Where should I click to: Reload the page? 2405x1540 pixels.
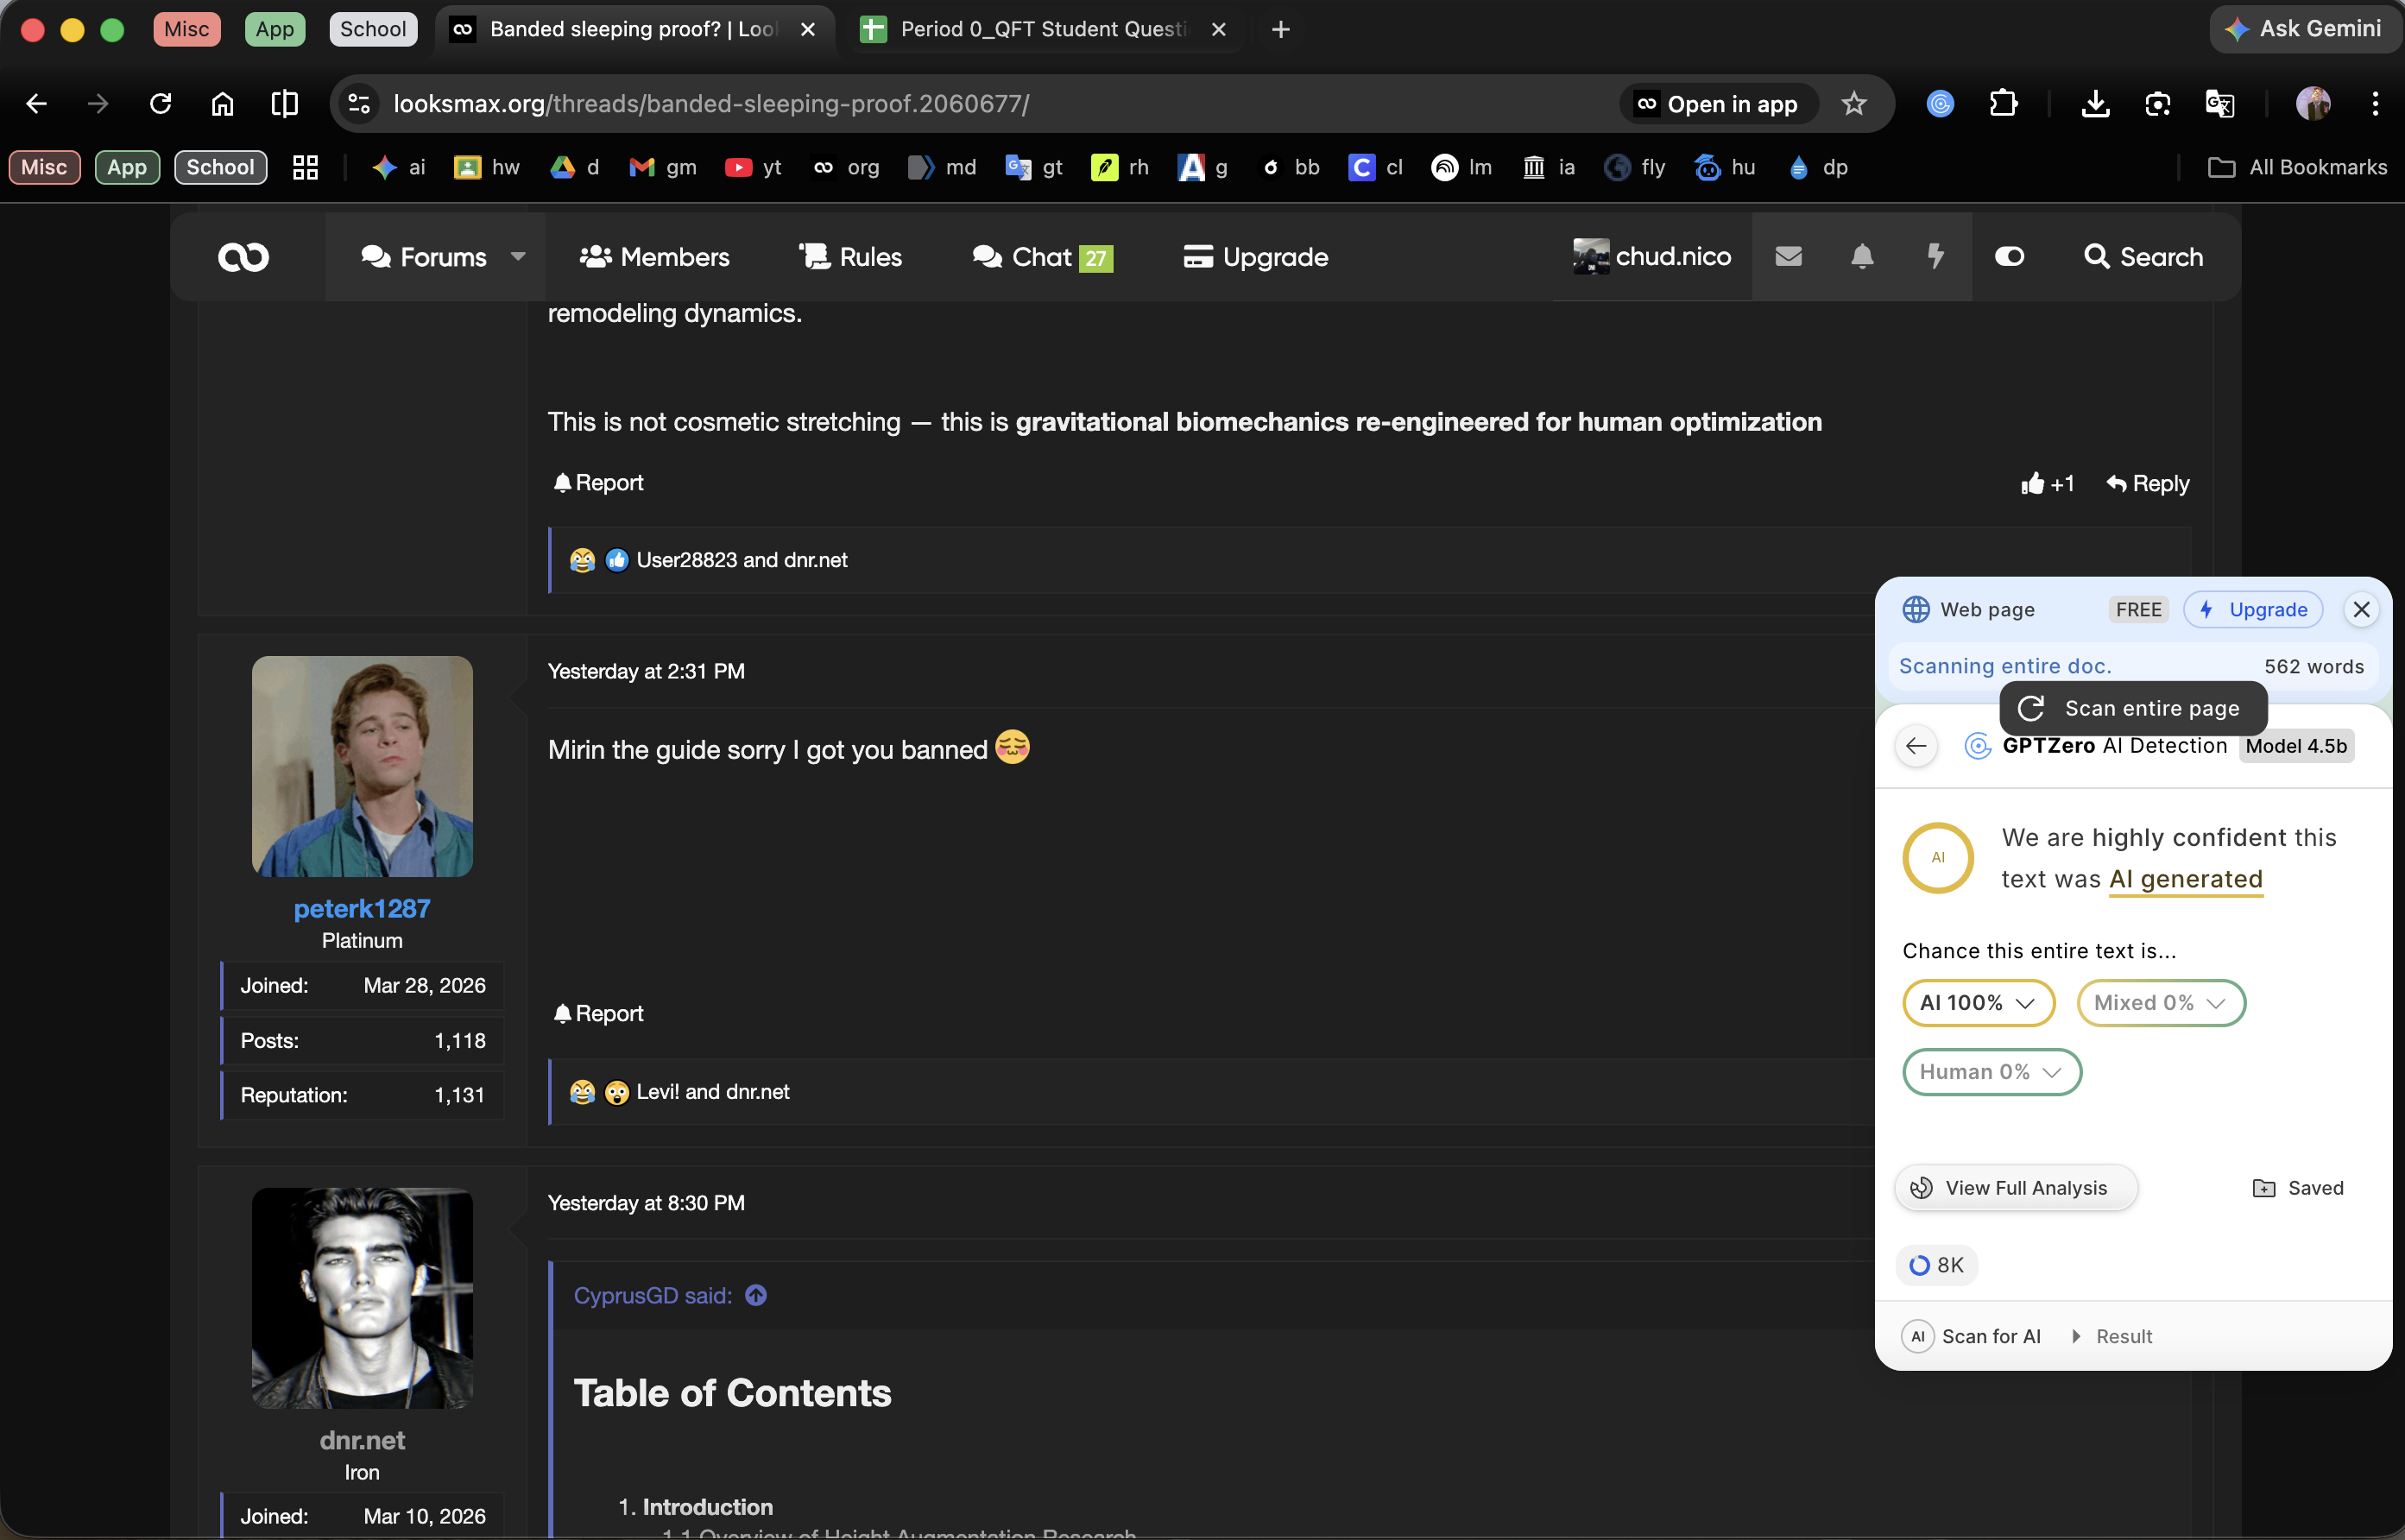coord(160,103)
